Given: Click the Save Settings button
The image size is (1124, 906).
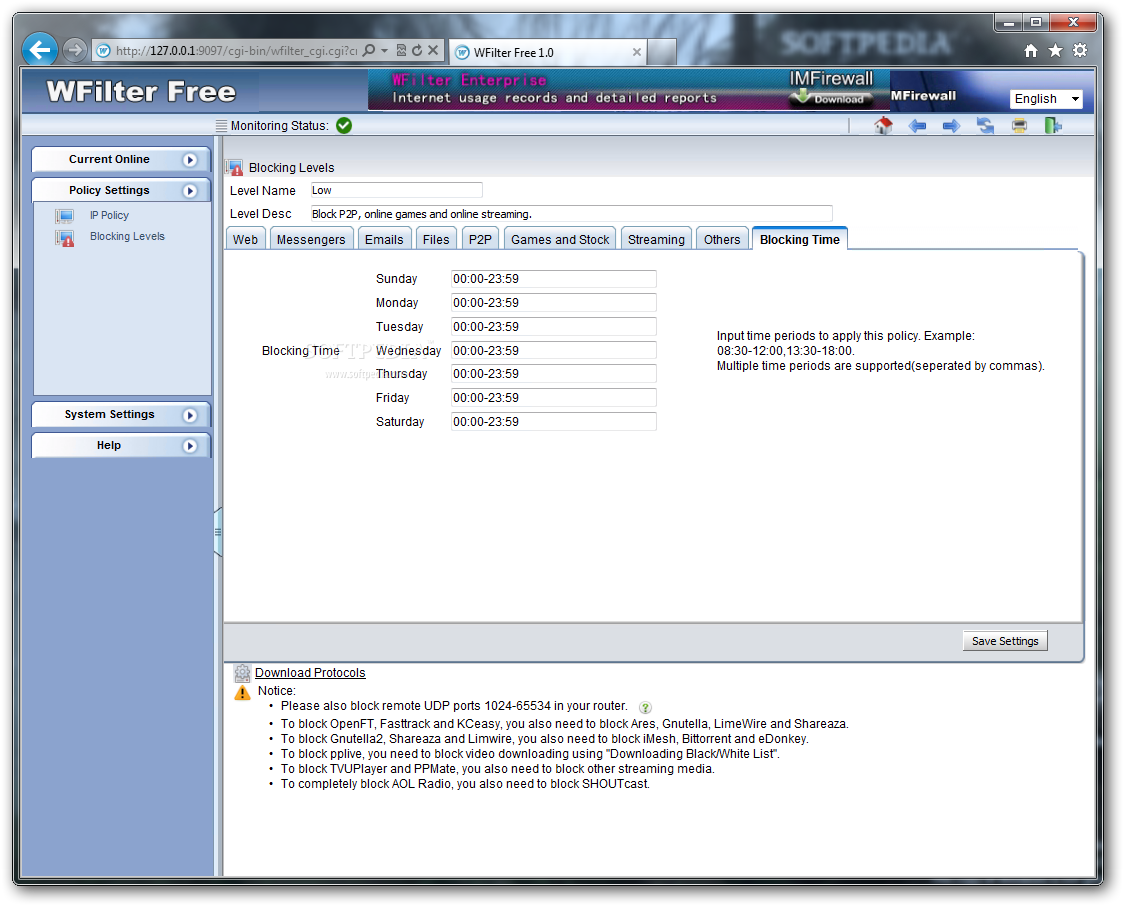Looking at the screenshot, I should [1005, 641].
